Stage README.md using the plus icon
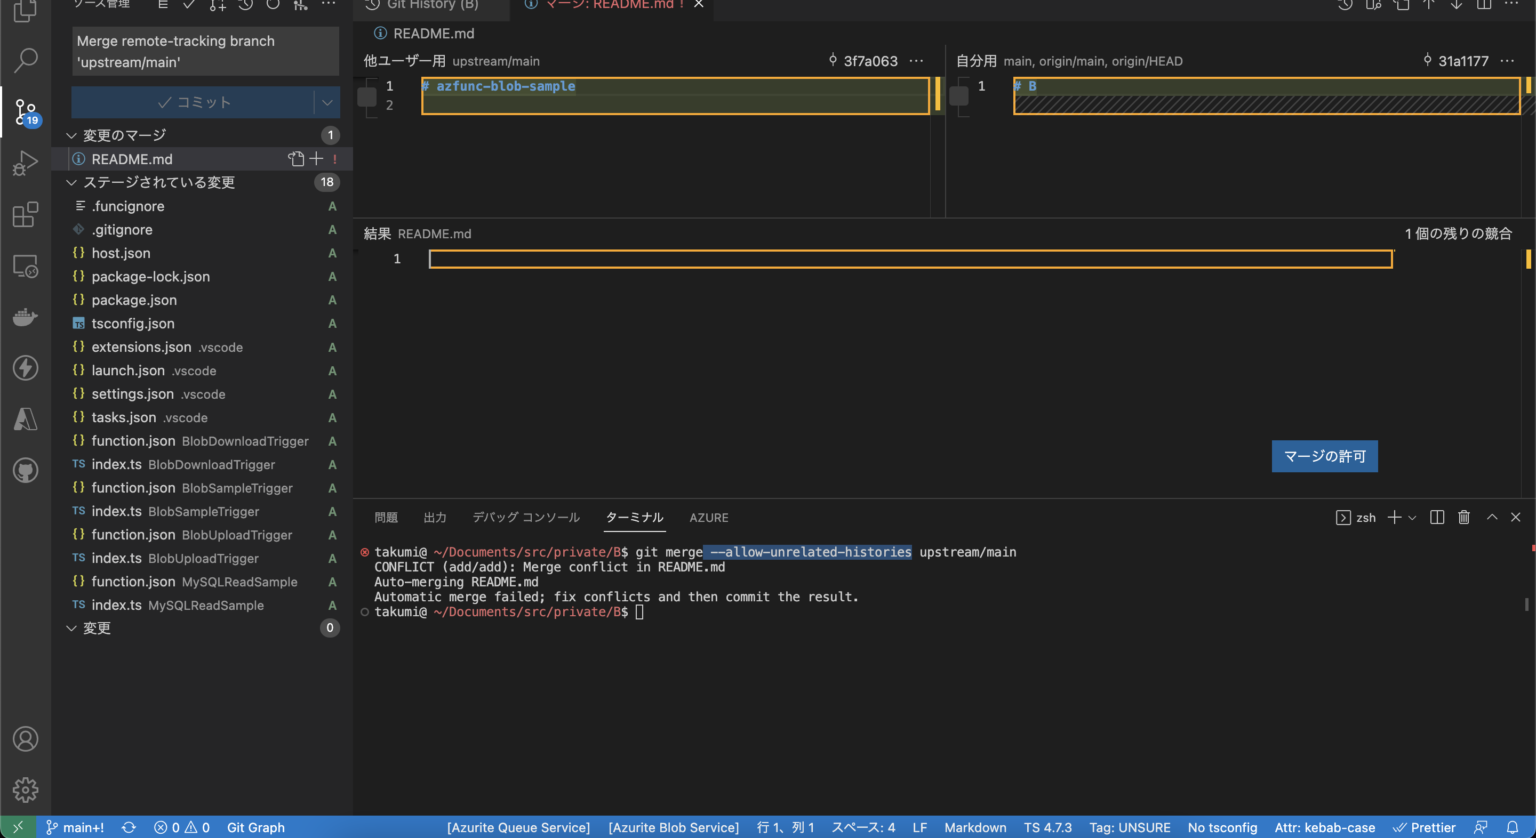Image resolution: width=1536 pixels, height=838 pixels. click(316, 159)
